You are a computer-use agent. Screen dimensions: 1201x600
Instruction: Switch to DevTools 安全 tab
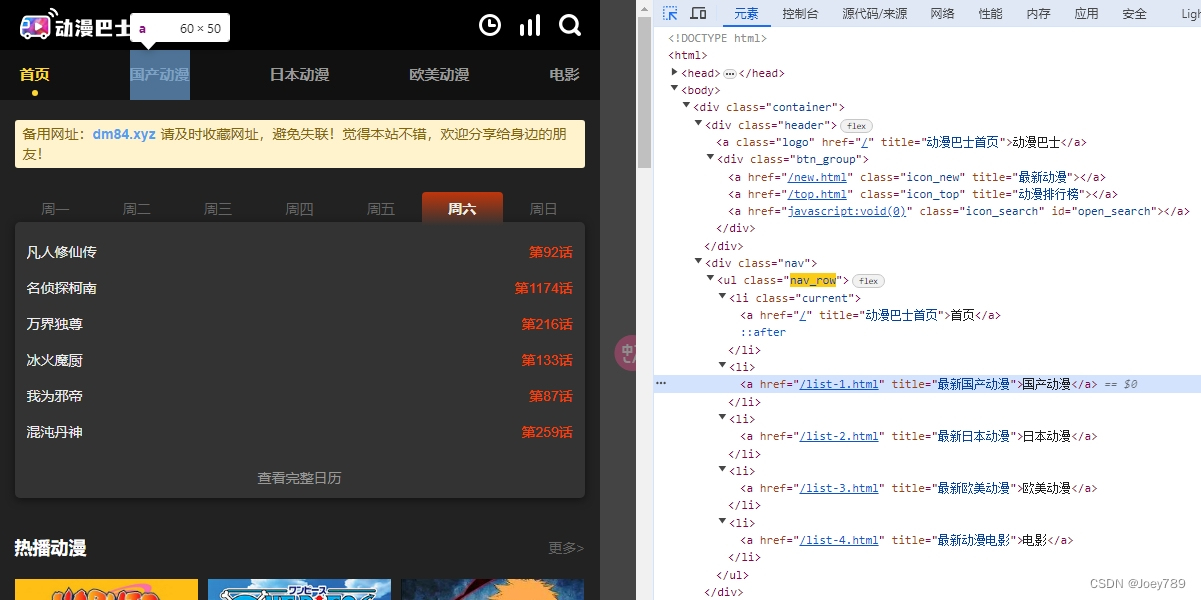[x=1134, y=13]
